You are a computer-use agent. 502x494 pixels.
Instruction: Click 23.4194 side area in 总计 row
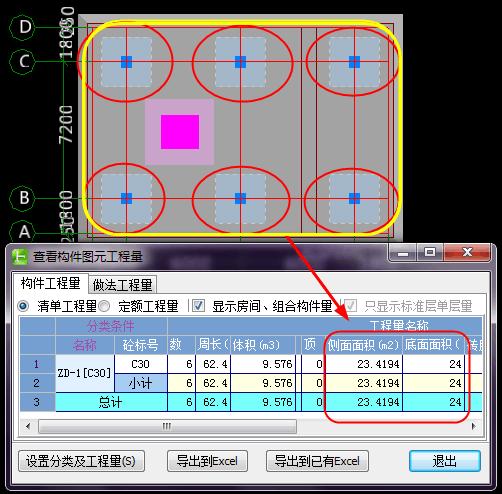click(364, 402)
